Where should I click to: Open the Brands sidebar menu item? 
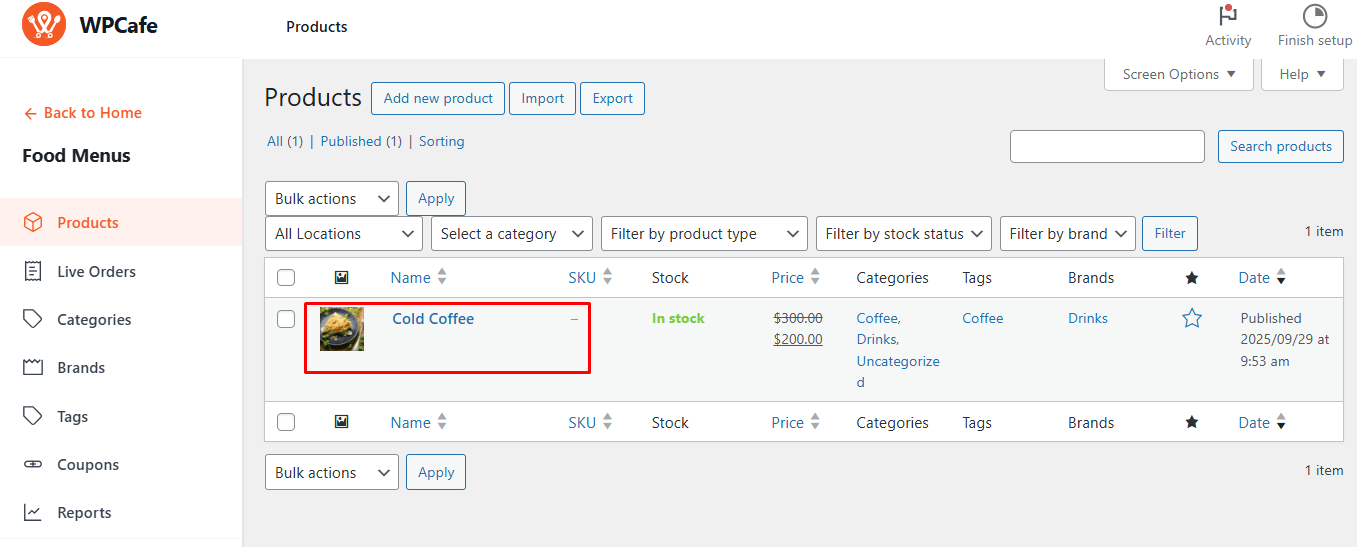click(81, 368)
